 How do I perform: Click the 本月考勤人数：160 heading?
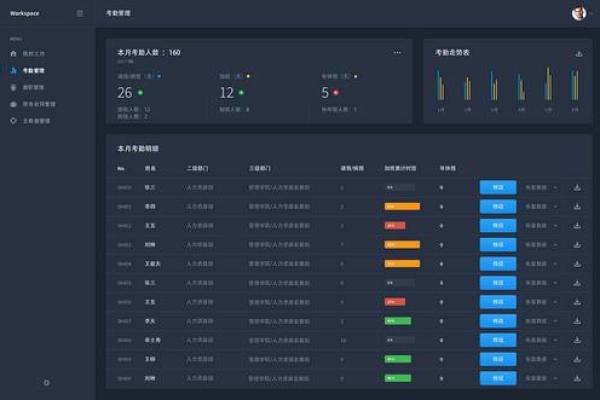(149, 52)
